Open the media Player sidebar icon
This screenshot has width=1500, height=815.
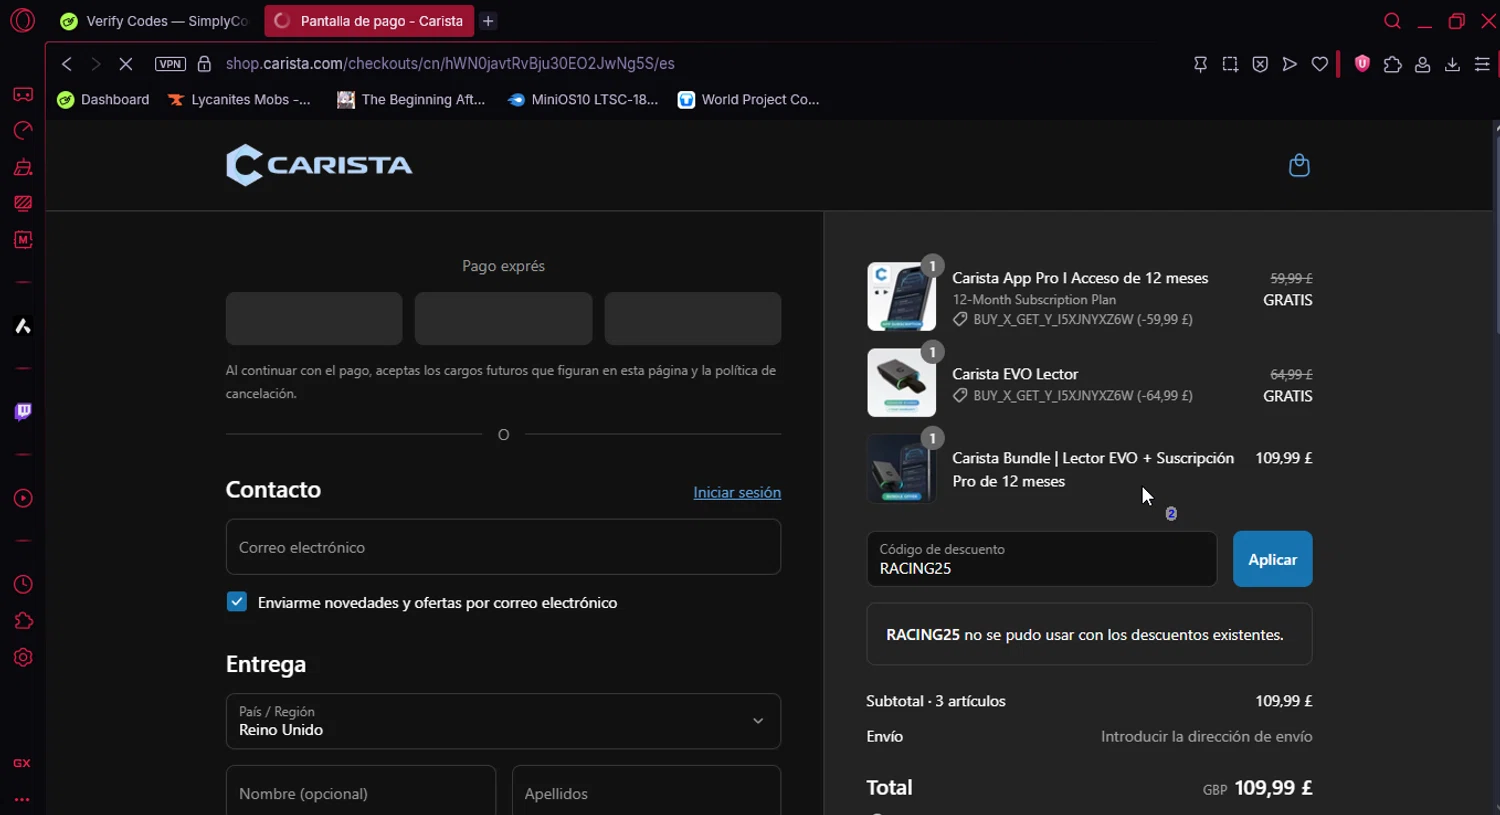coord(23,498)
